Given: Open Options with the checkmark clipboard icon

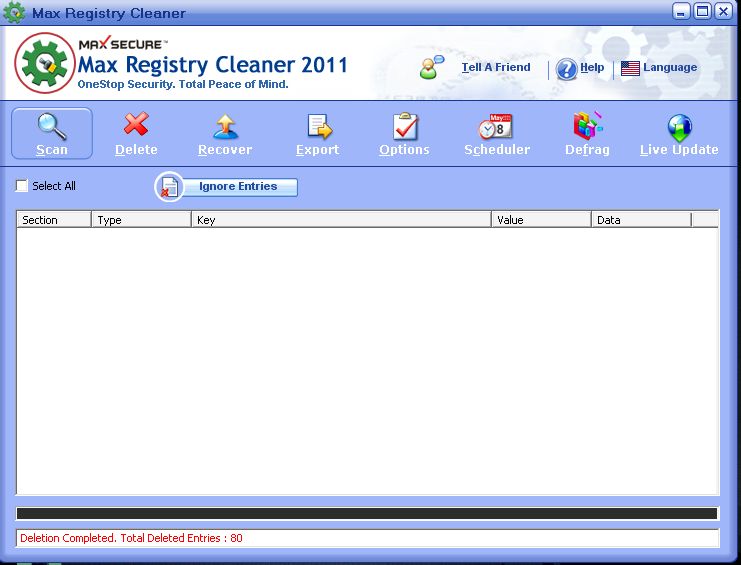Looking at the screenshot, I should coord(405,126).
